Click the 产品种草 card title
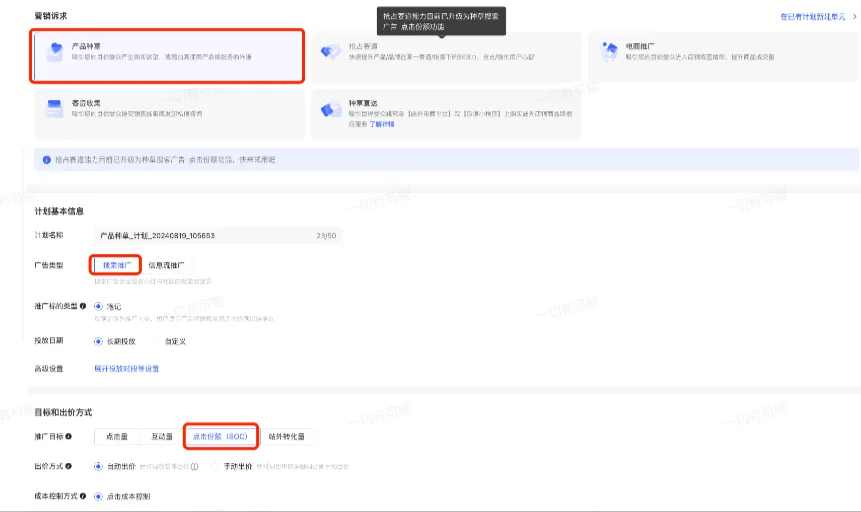861x512 pixels. [x=86, y=46]
